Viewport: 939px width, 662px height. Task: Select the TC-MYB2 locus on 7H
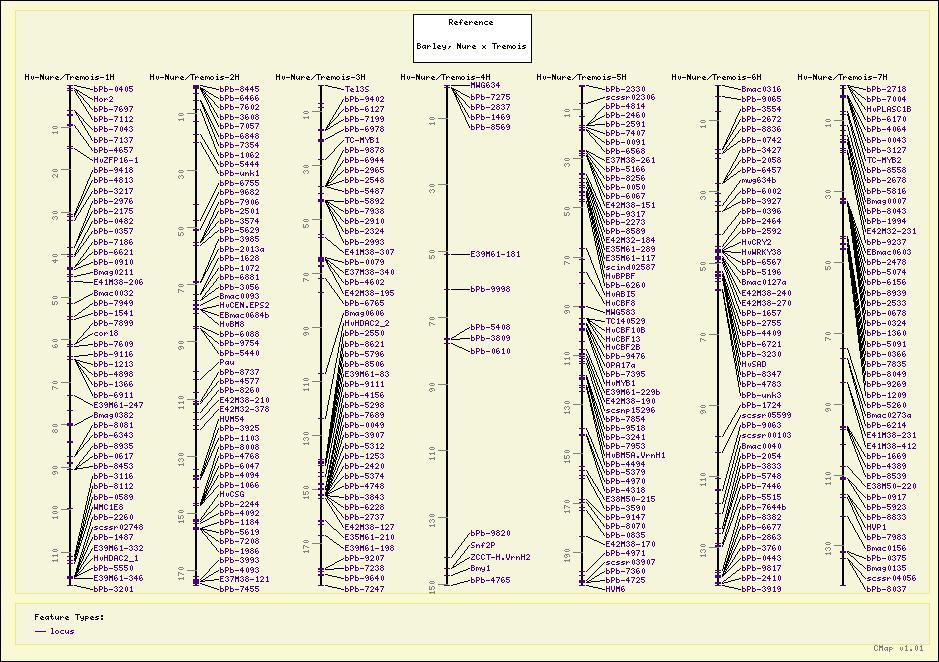tap(884, 160)
